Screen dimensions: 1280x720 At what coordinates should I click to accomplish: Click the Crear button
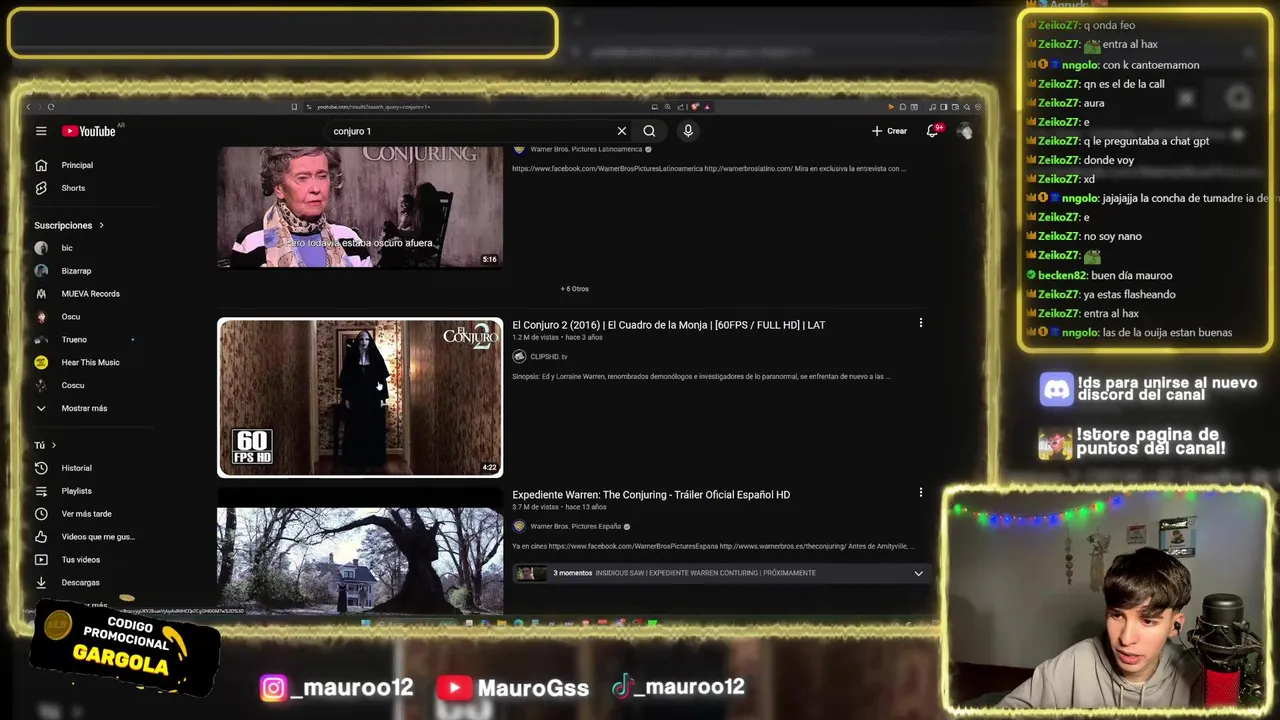889,131
